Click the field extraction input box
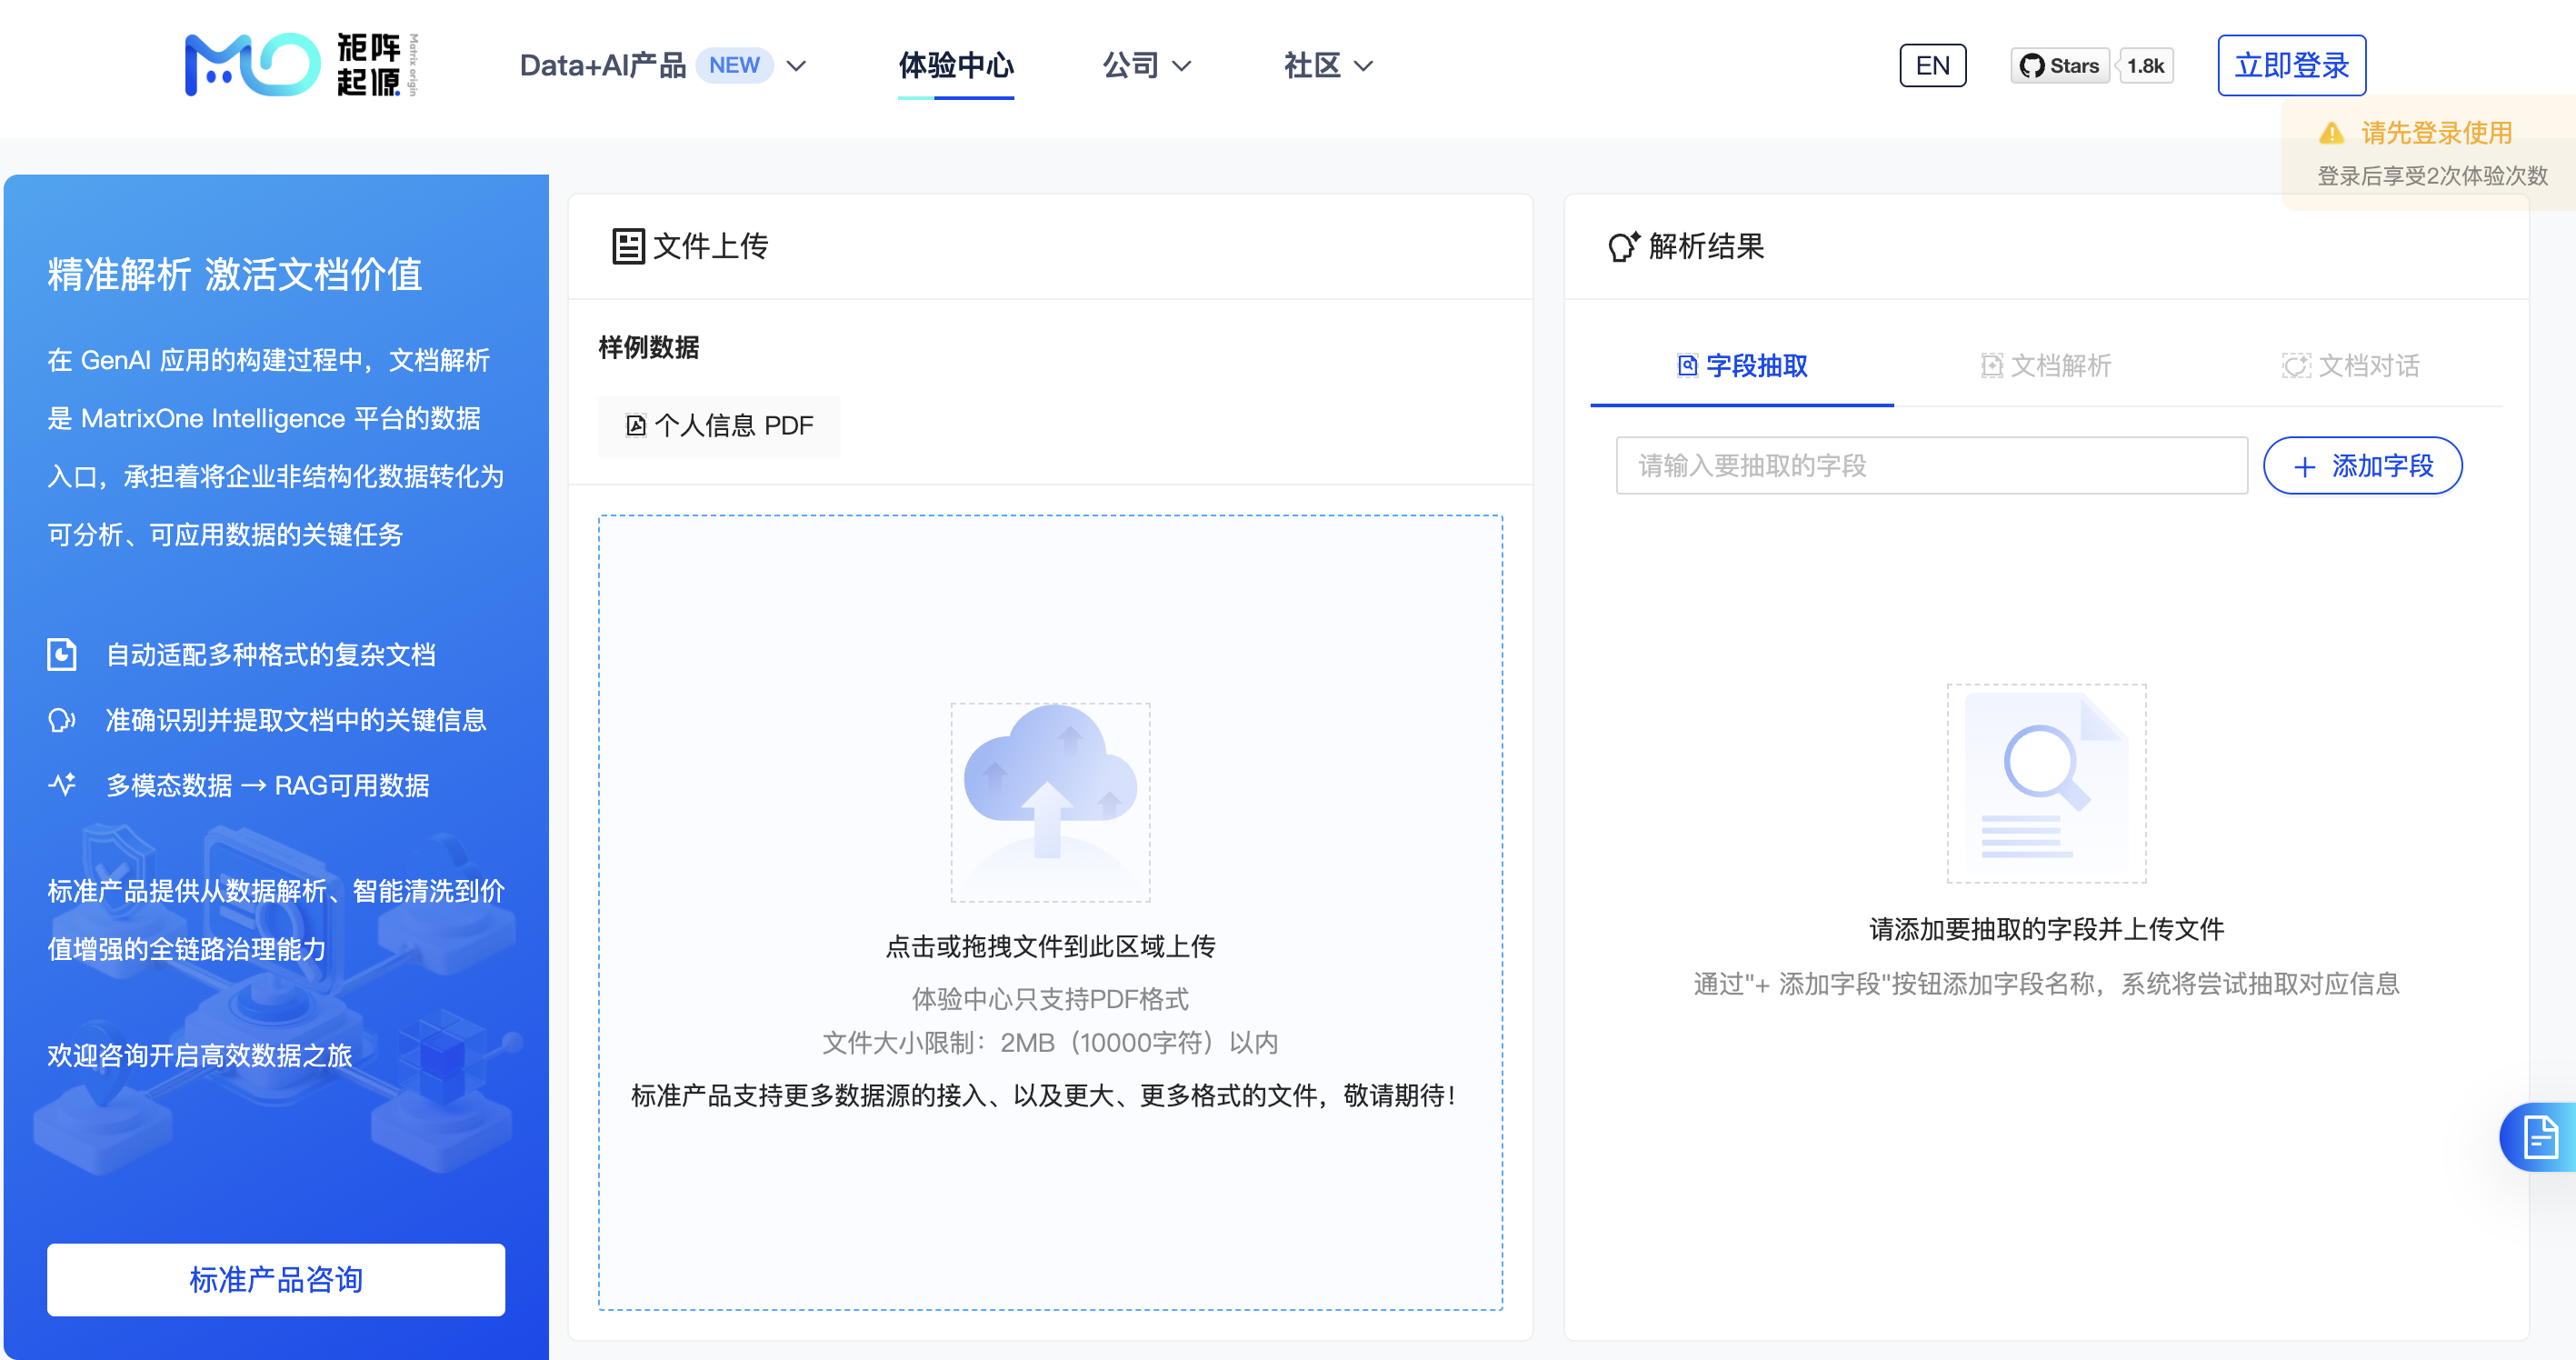2576x1360 pixels. click(x=1930, y=465)
